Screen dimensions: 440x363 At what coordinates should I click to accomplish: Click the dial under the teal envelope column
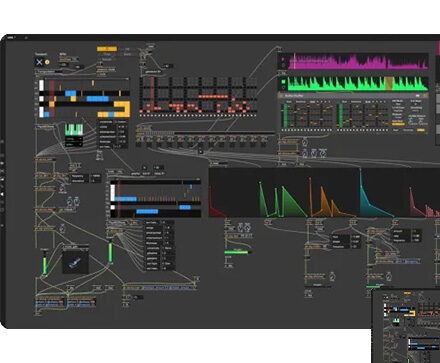[x=389, y=276]
